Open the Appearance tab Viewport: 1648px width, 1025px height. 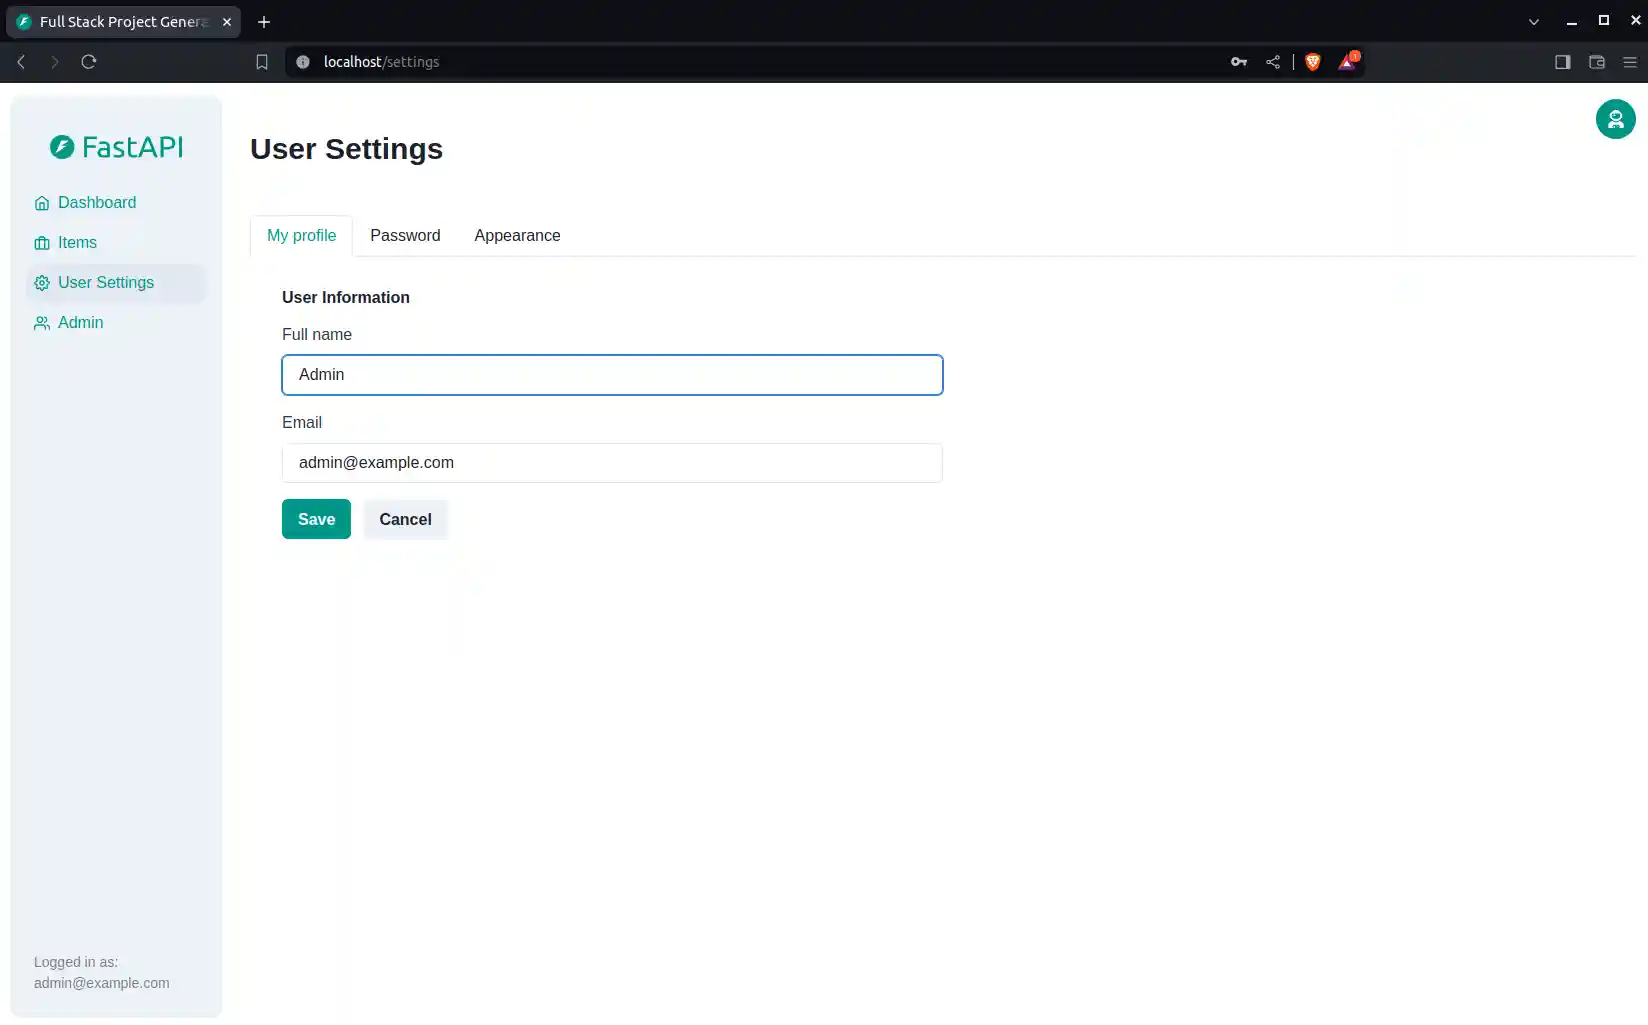[x=517, y=236]
